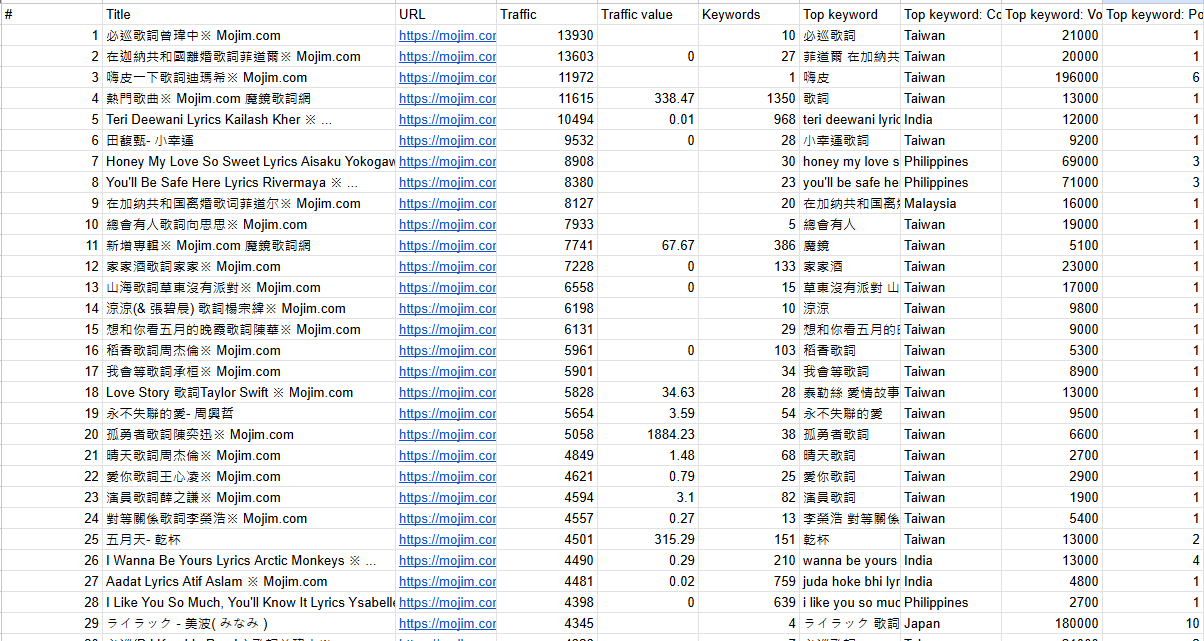The height and width of the screenshot is (641, 1204).
Task: Select the Top keyword column header
Action: coord(850,14)
